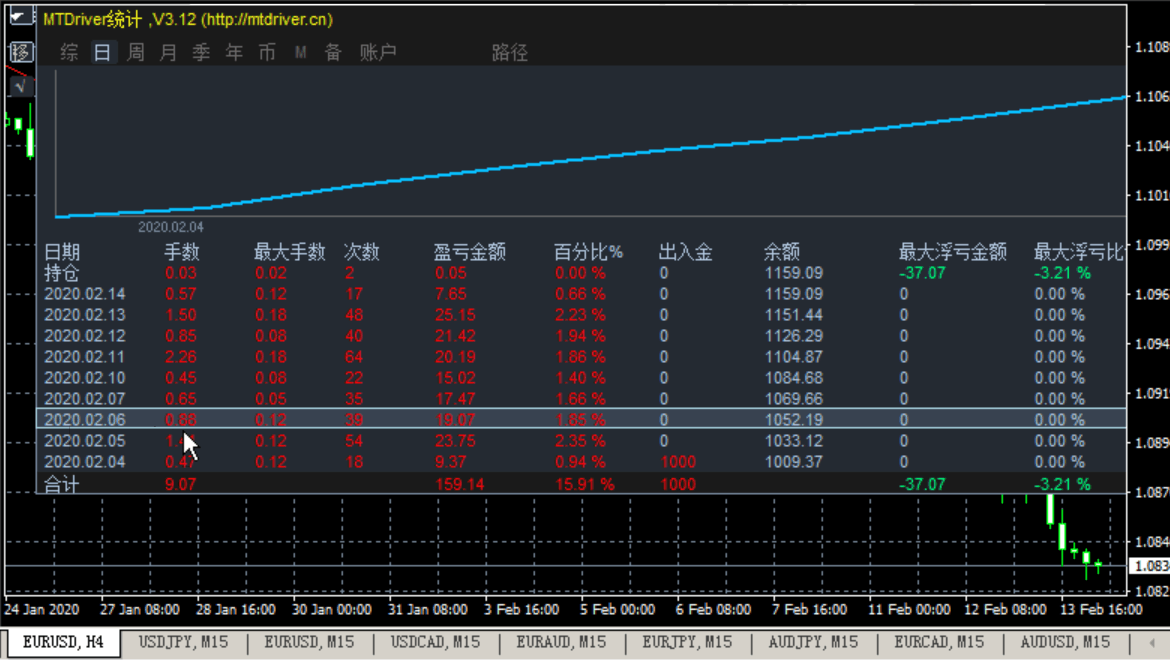Select the 2020.02.10 row
Image resolution: width=1170 pixels, height=660 pixels.
tap(581, 377)
